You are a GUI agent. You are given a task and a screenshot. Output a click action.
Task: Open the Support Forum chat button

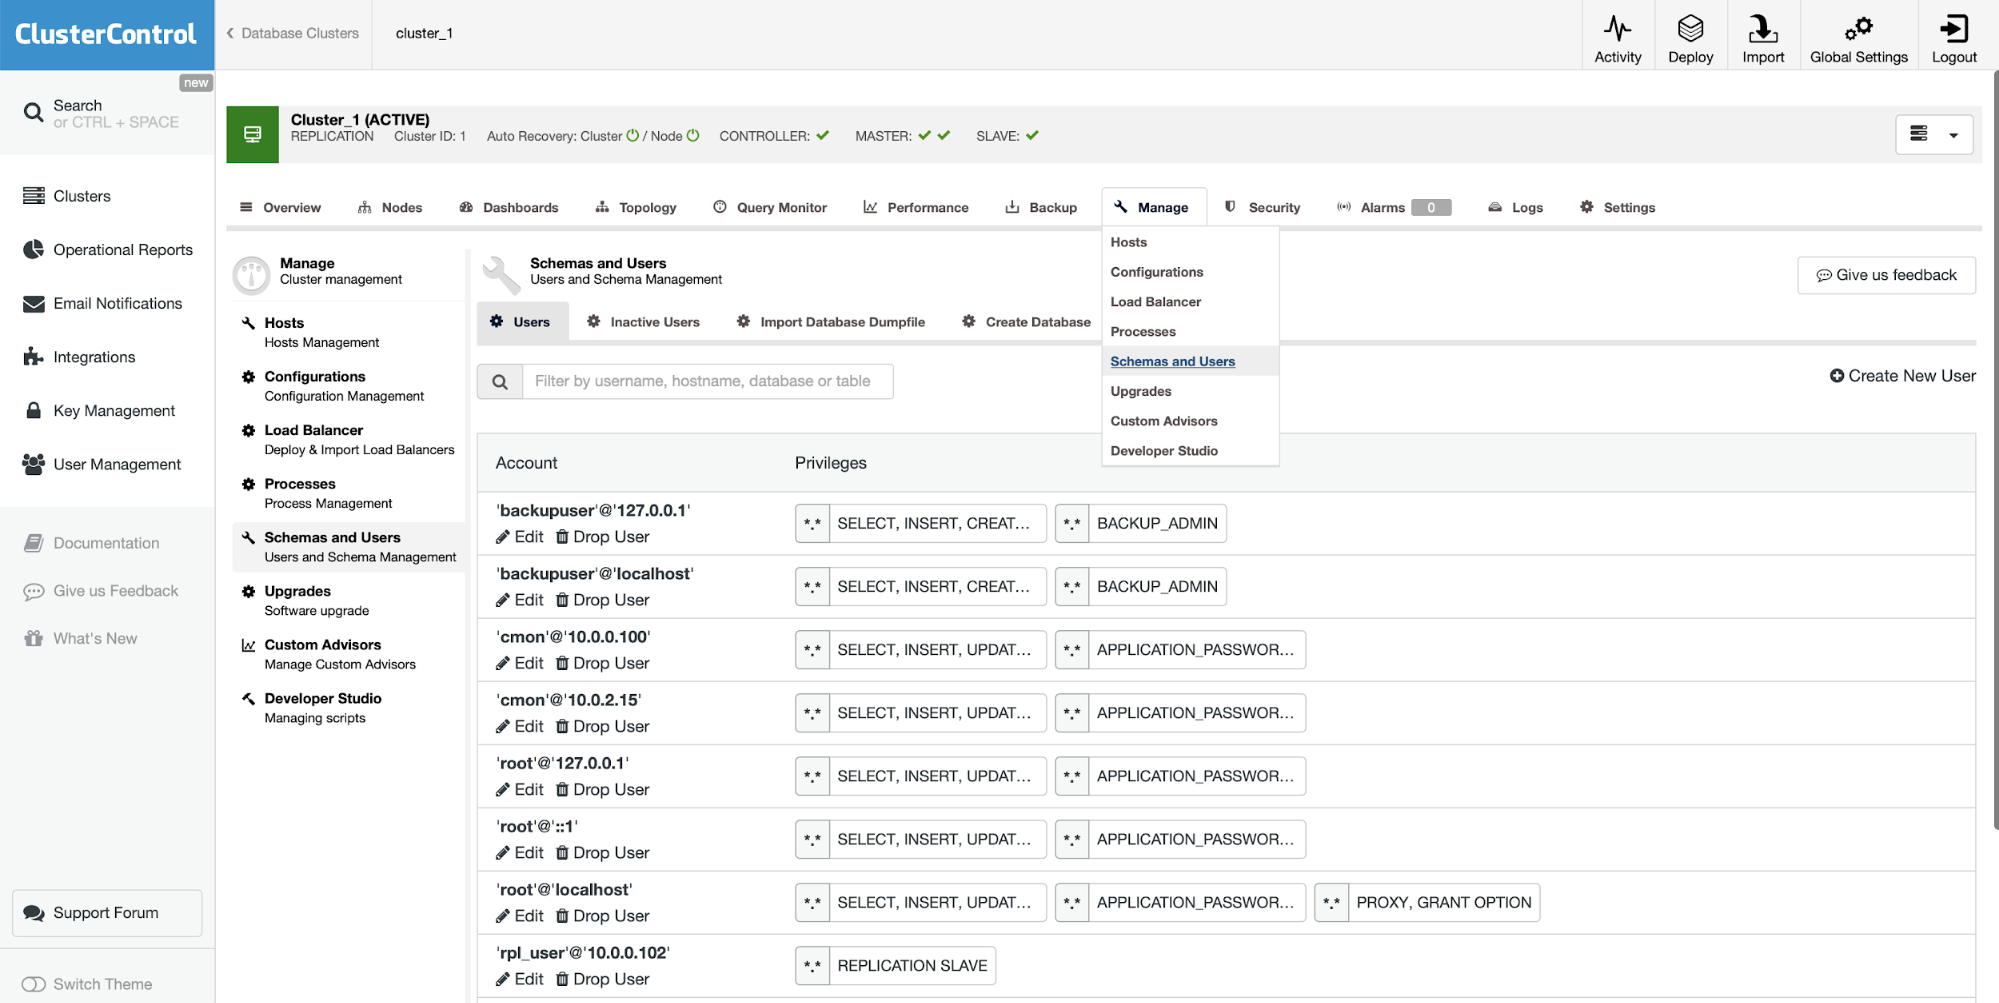[107, 913]
